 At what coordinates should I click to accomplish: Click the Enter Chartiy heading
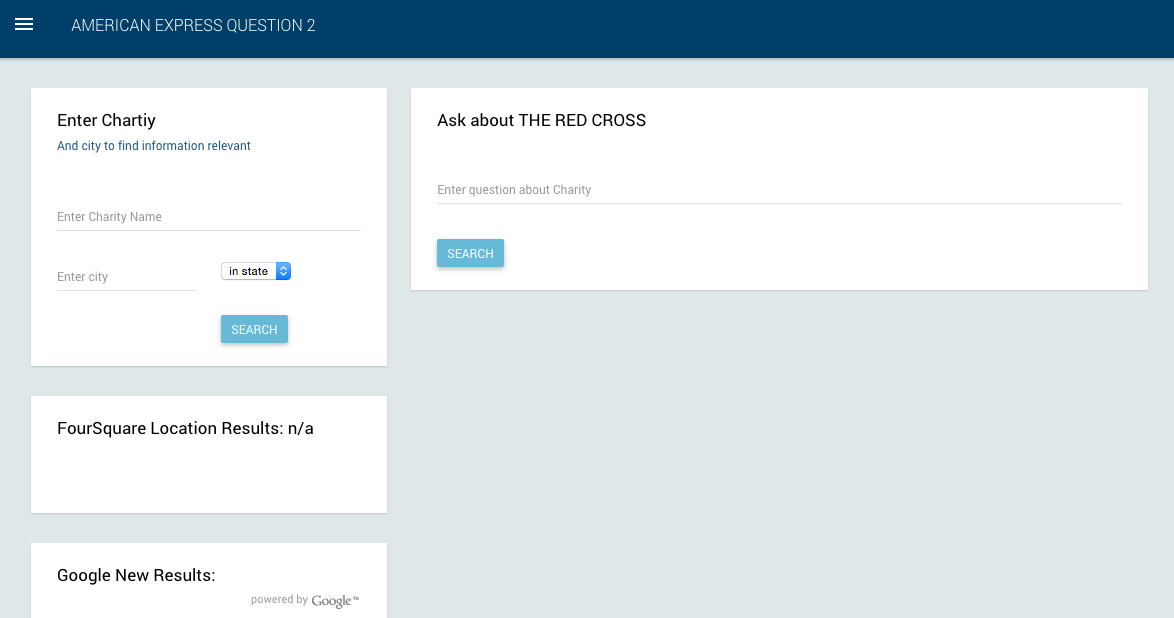pyautogui.click(x=106, y=121)
